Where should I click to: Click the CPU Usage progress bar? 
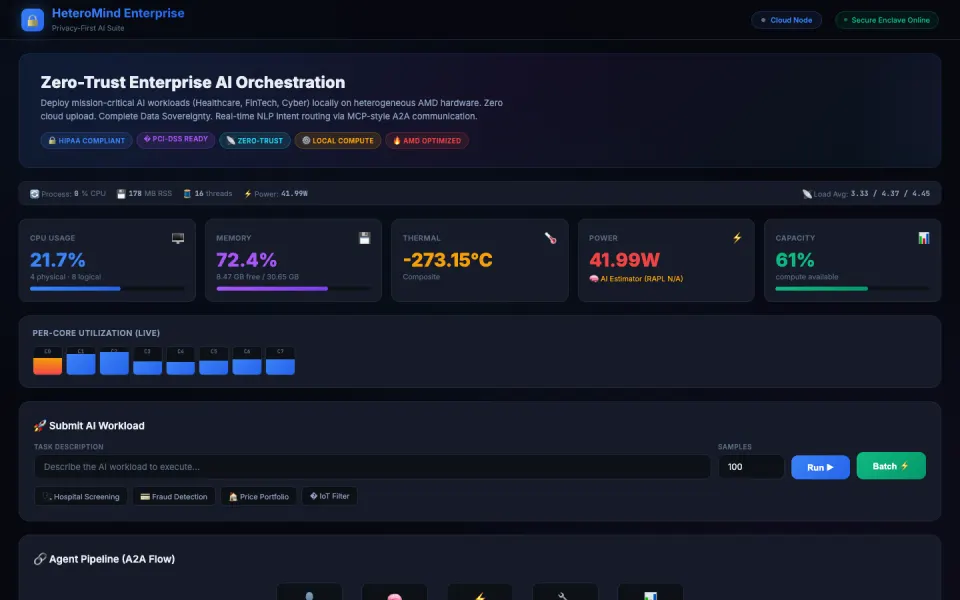click(107, 288)
